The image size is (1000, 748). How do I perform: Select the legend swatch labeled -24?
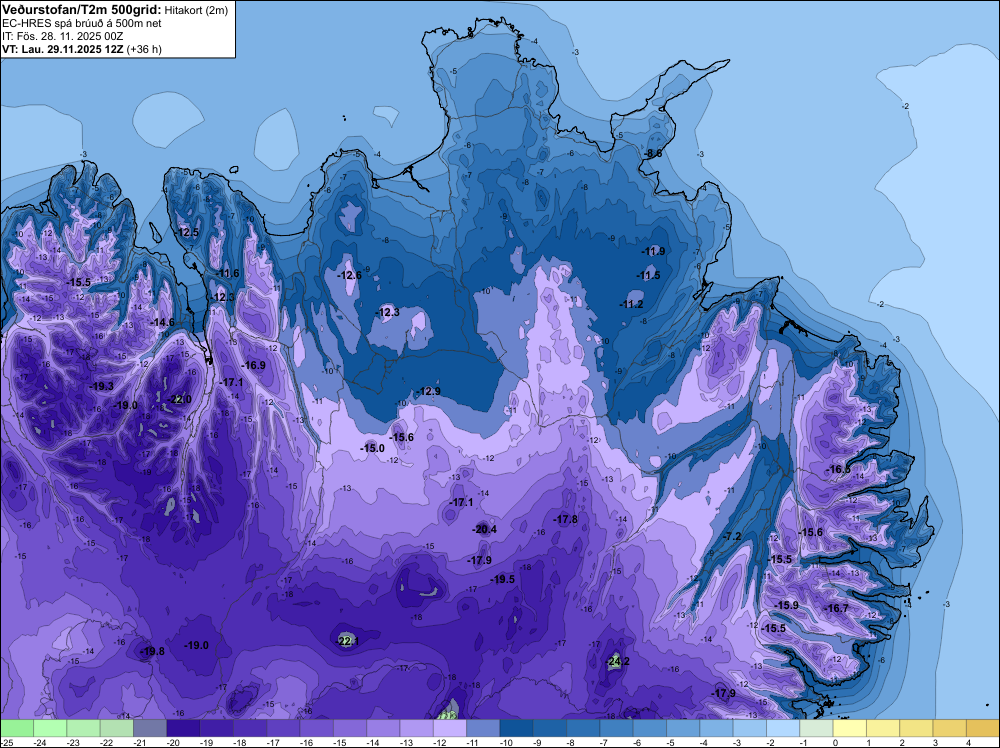50,728
